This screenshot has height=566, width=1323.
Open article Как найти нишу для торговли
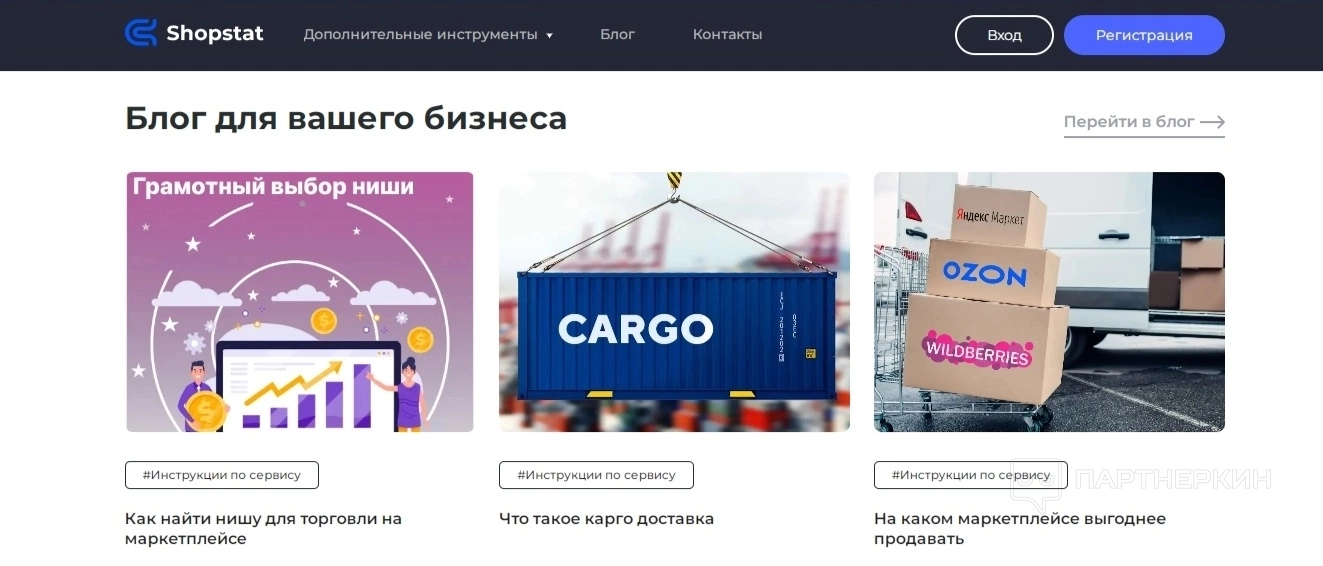(263, 529)
